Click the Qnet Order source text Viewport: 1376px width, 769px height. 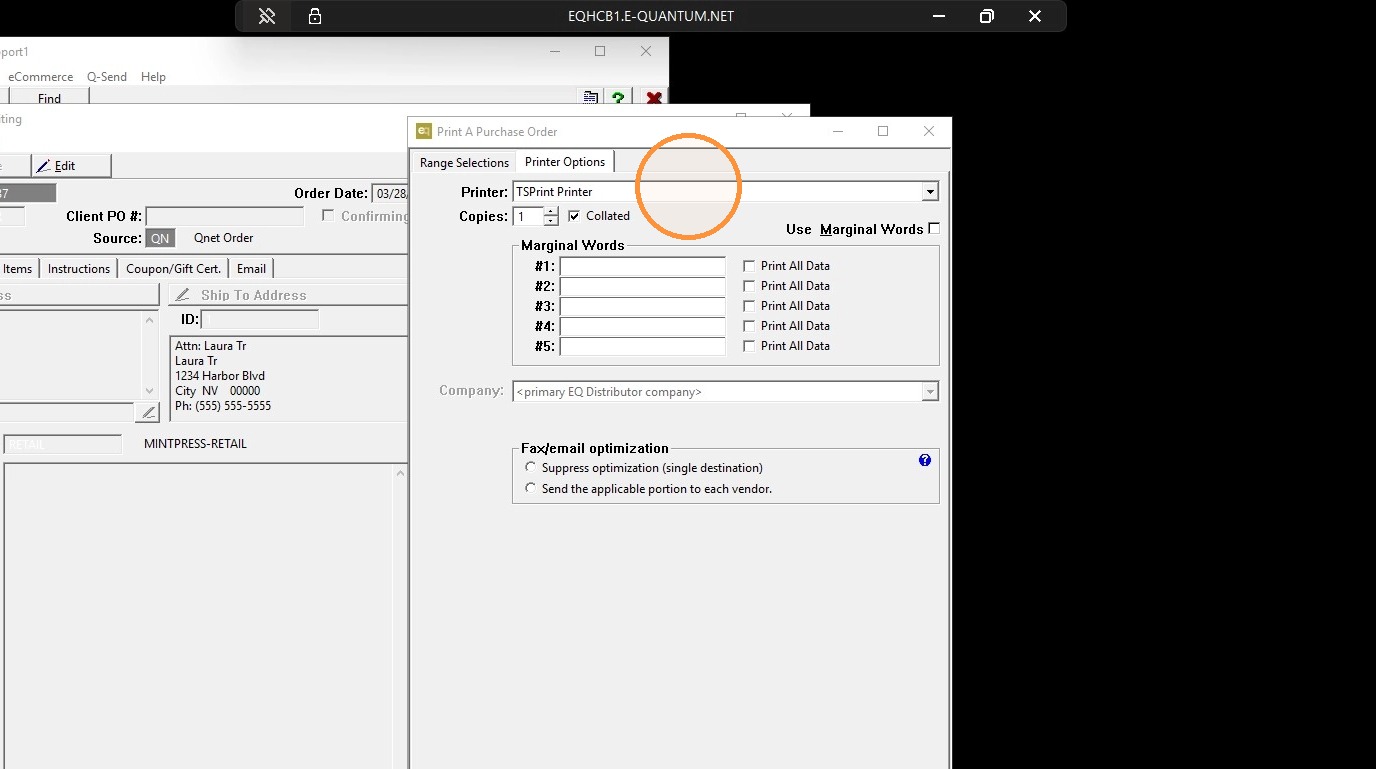point(224,238)
